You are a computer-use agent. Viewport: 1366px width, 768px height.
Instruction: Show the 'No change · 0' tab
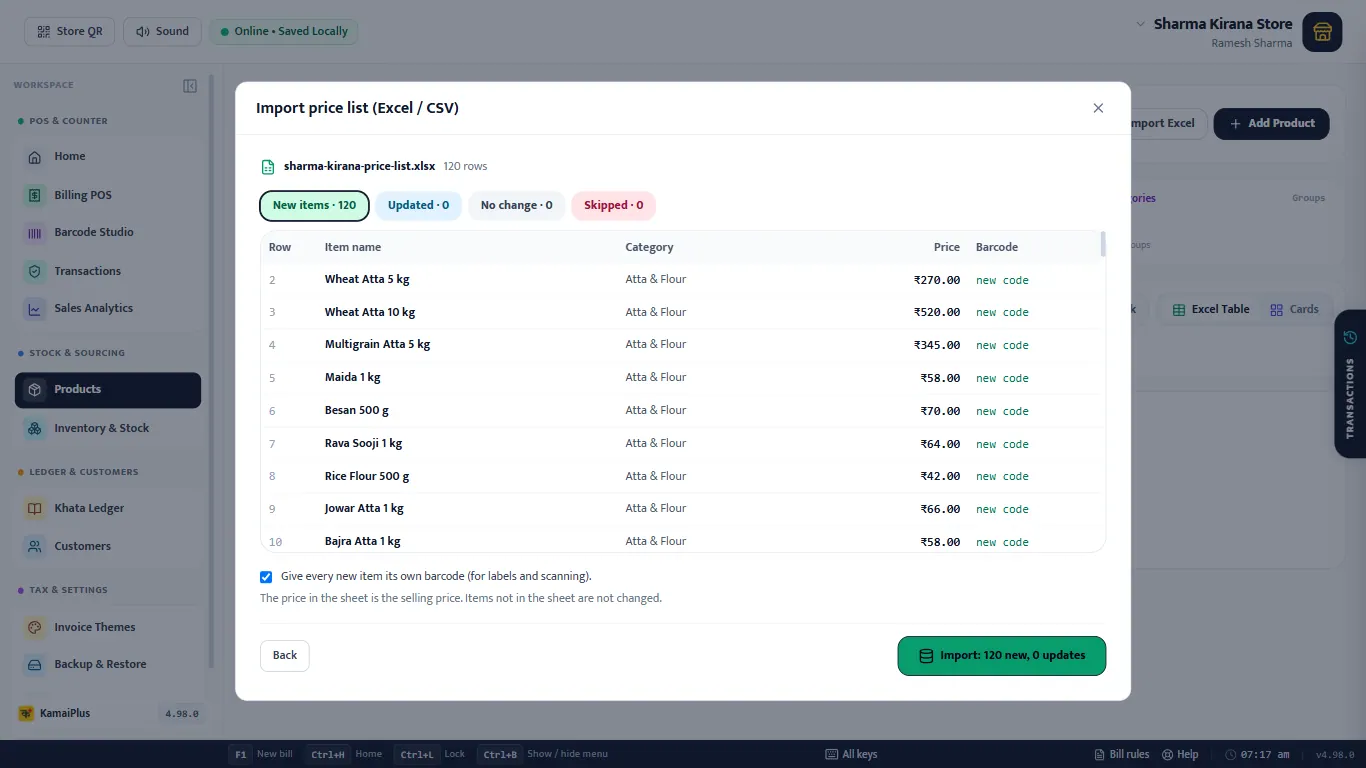[x=517, y=206]
